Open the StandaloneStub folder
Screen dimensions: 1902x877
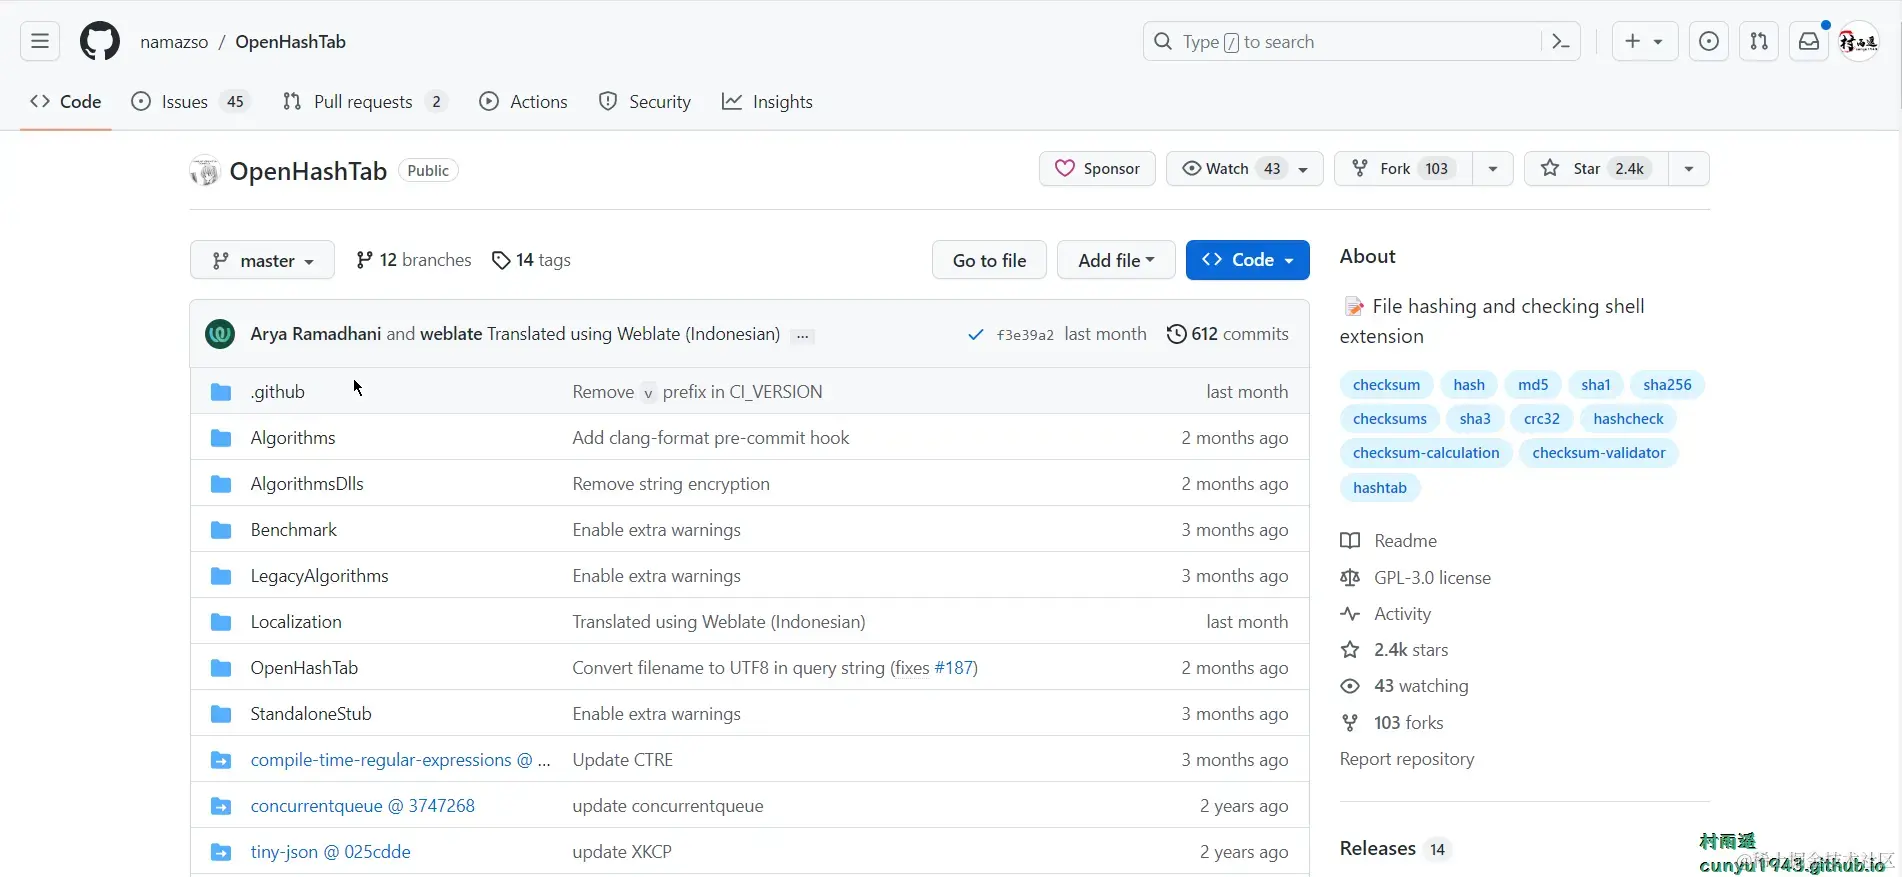(x=311, y=714)
